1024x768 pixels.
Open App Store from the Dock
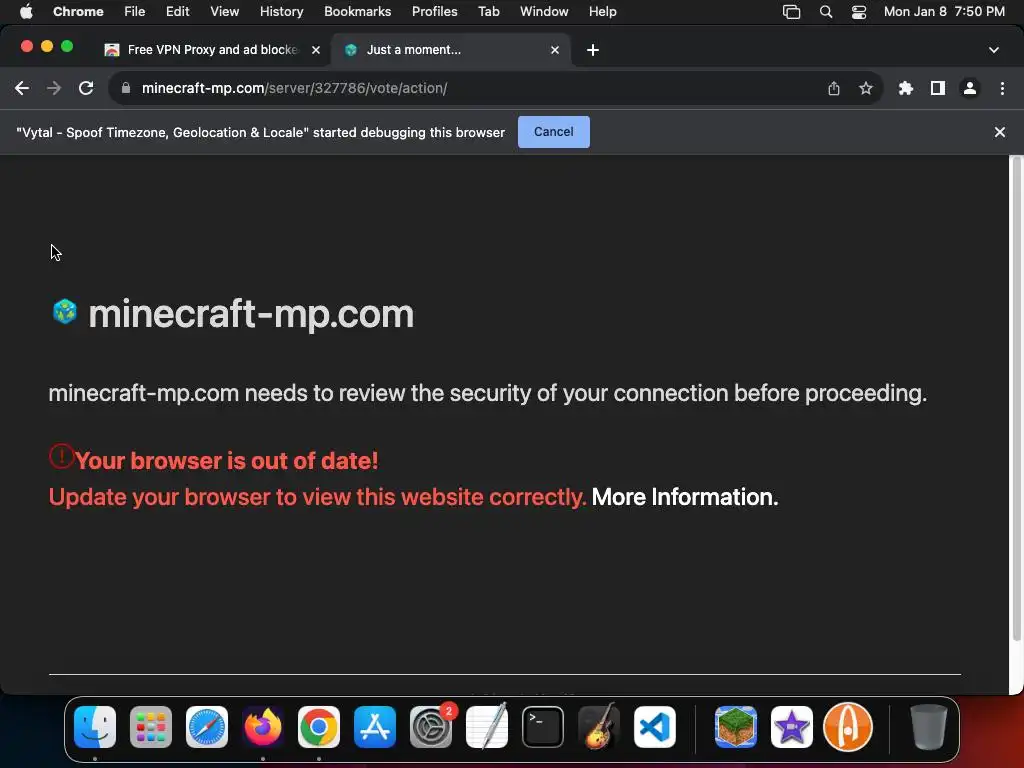(x=375, y=727)
